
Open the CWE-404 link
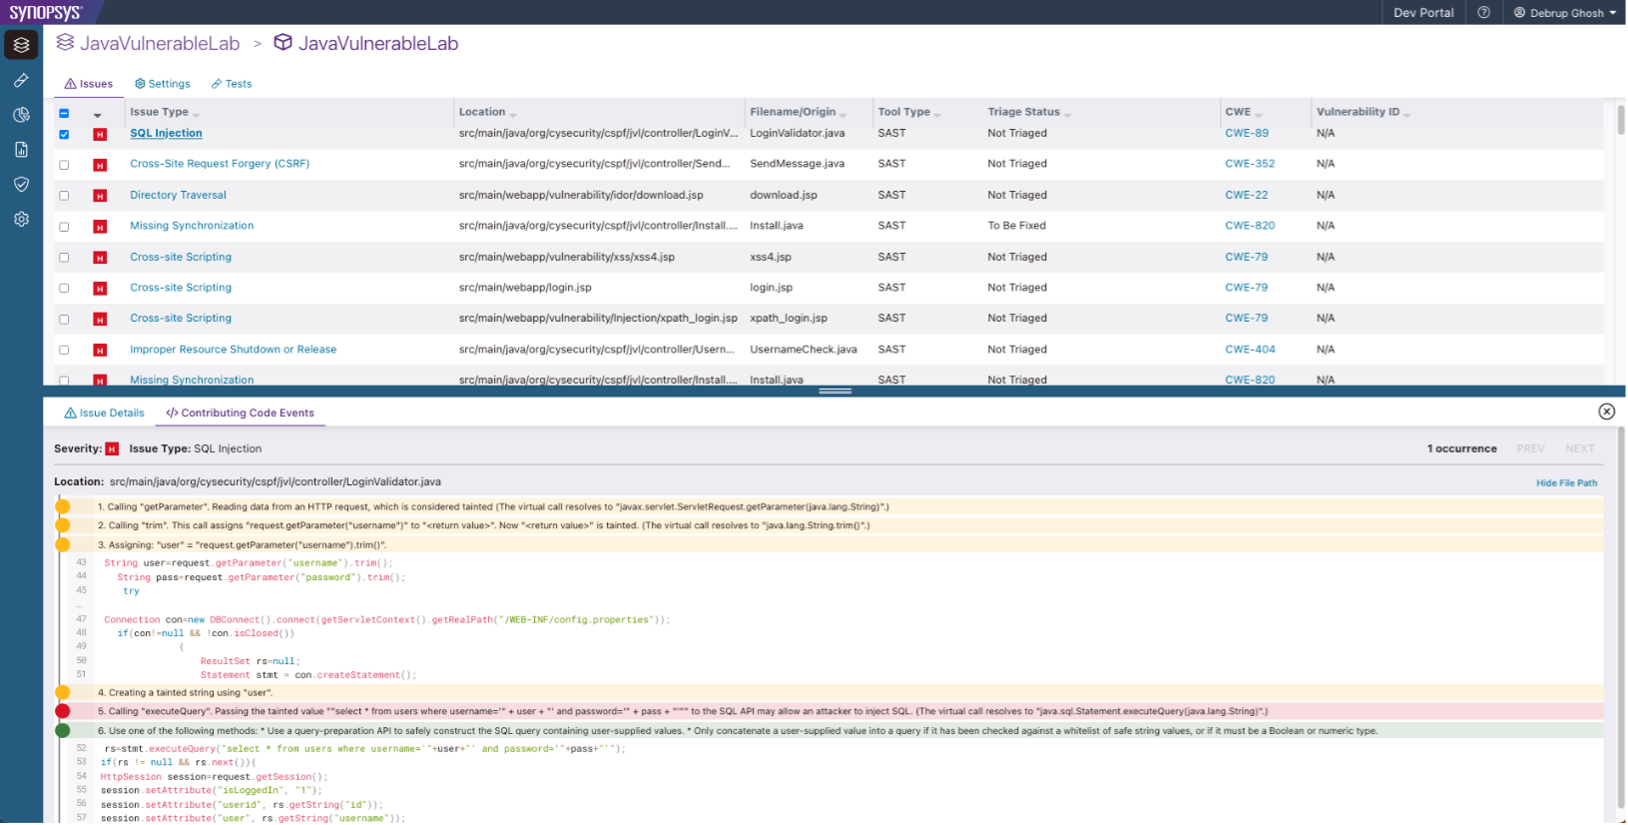1250,349
